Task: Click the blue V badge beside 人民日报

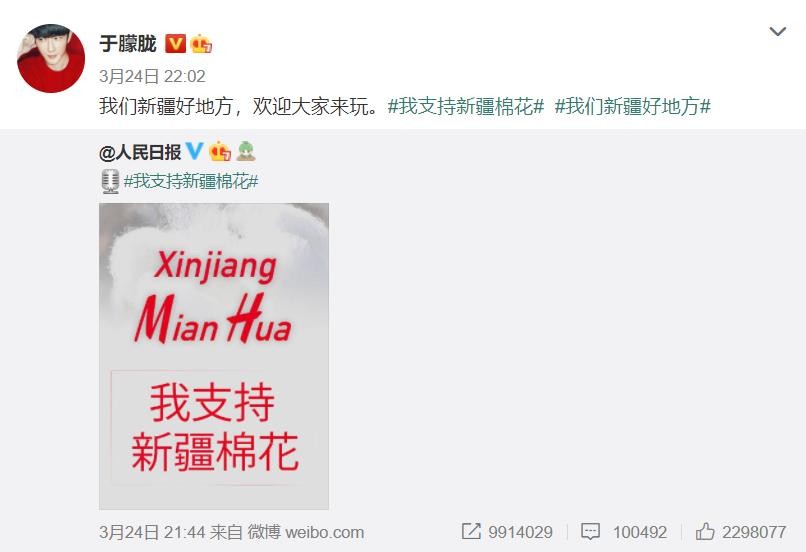Action: coord(194,151)
